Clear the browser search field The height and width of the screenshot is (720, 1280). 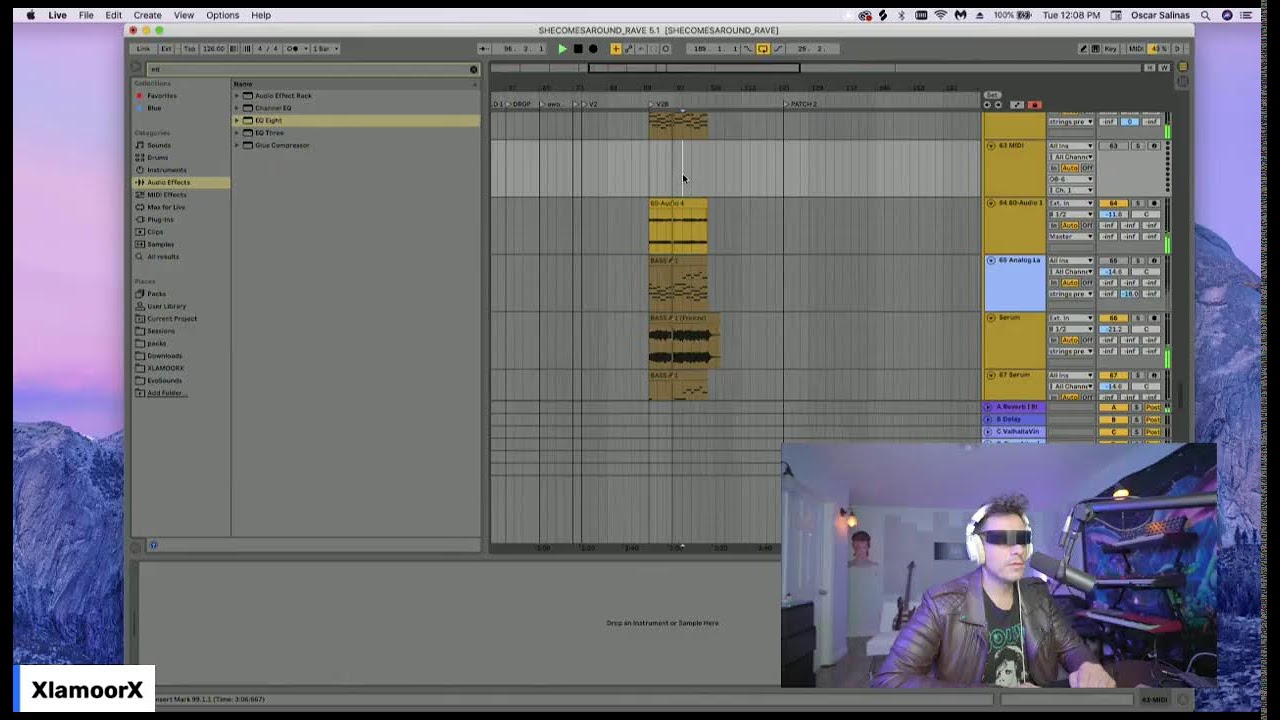pyautogui.click(x=474, y=69)
